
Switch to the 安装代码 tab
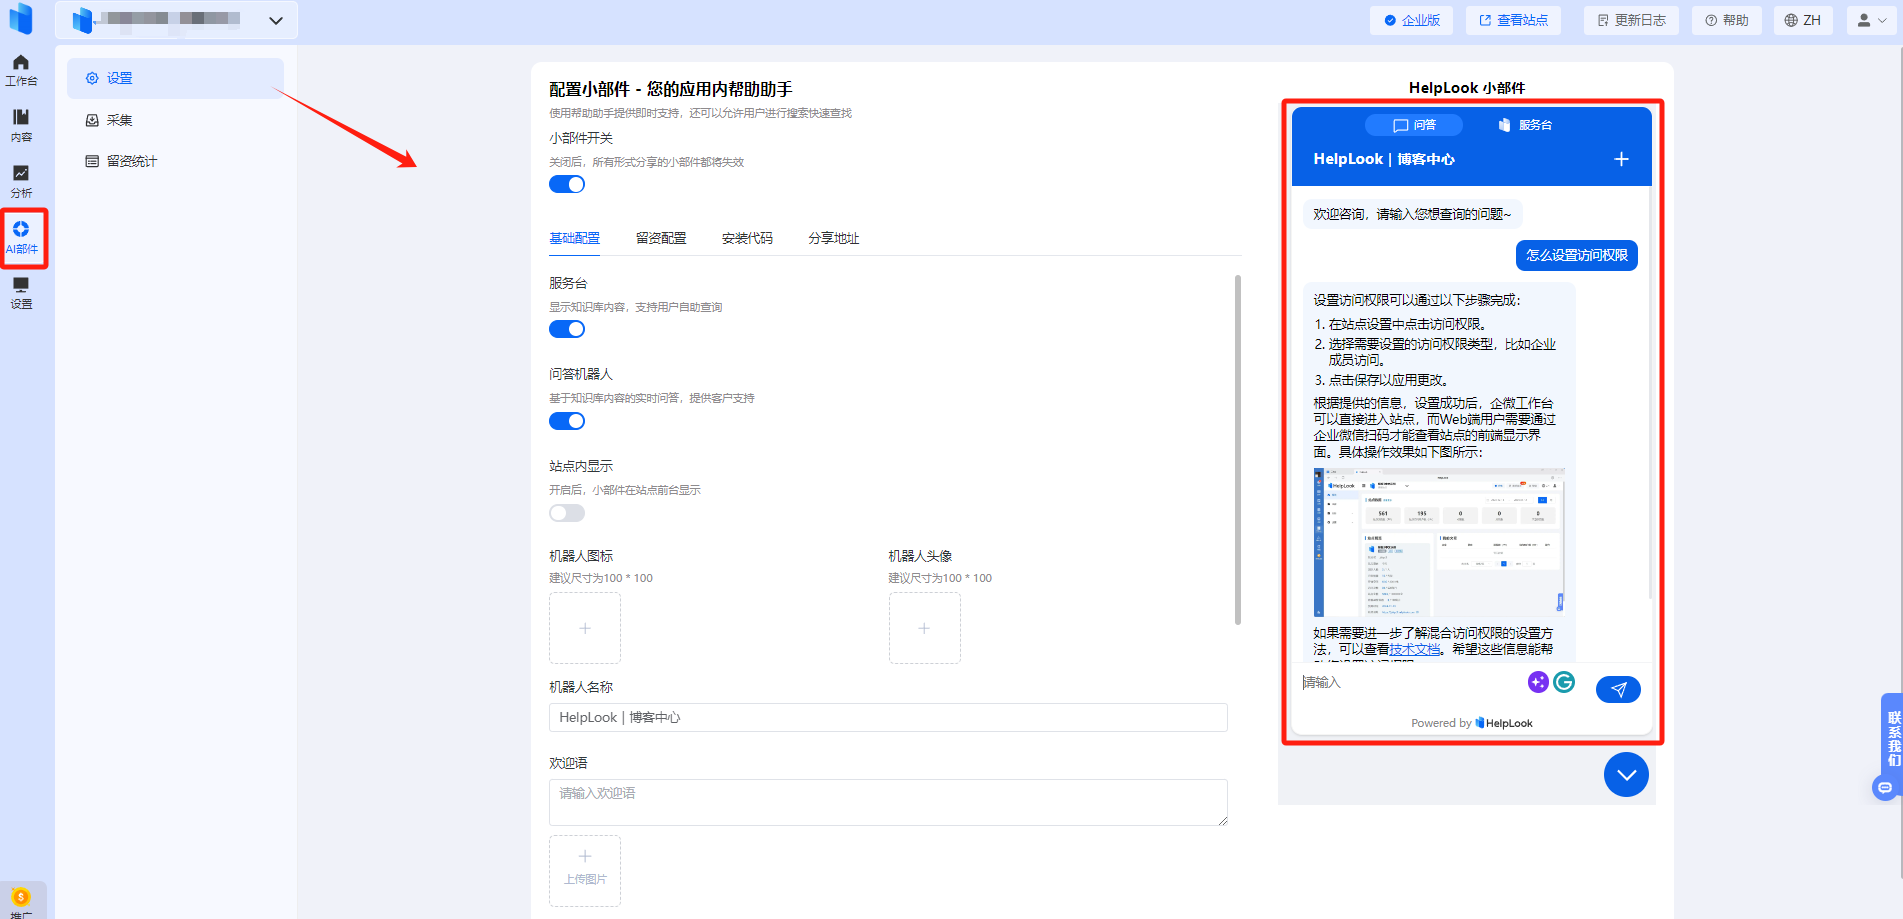tap(747, 238)
